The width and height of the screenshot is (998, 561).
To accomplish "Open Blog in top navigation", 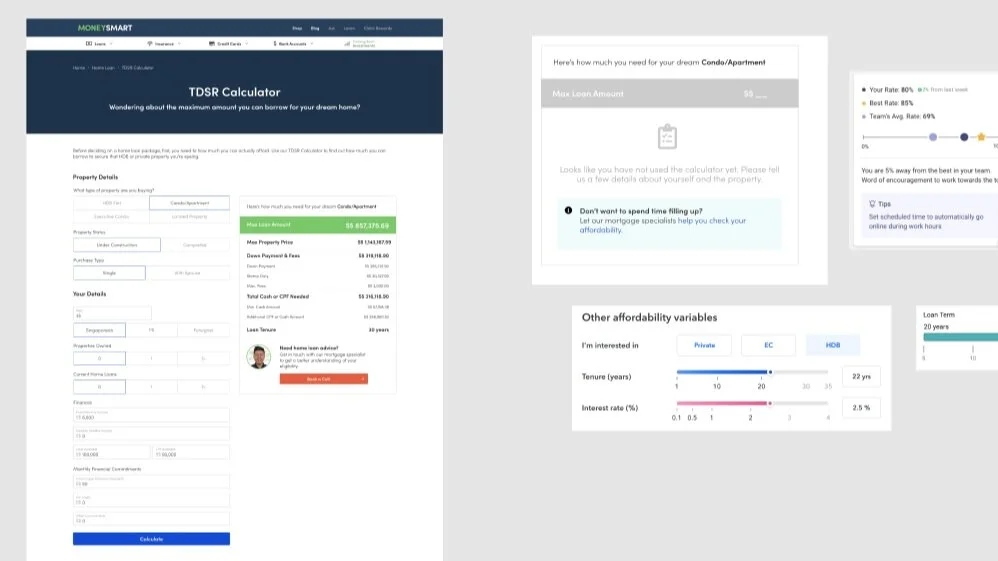I will (315, 28).
